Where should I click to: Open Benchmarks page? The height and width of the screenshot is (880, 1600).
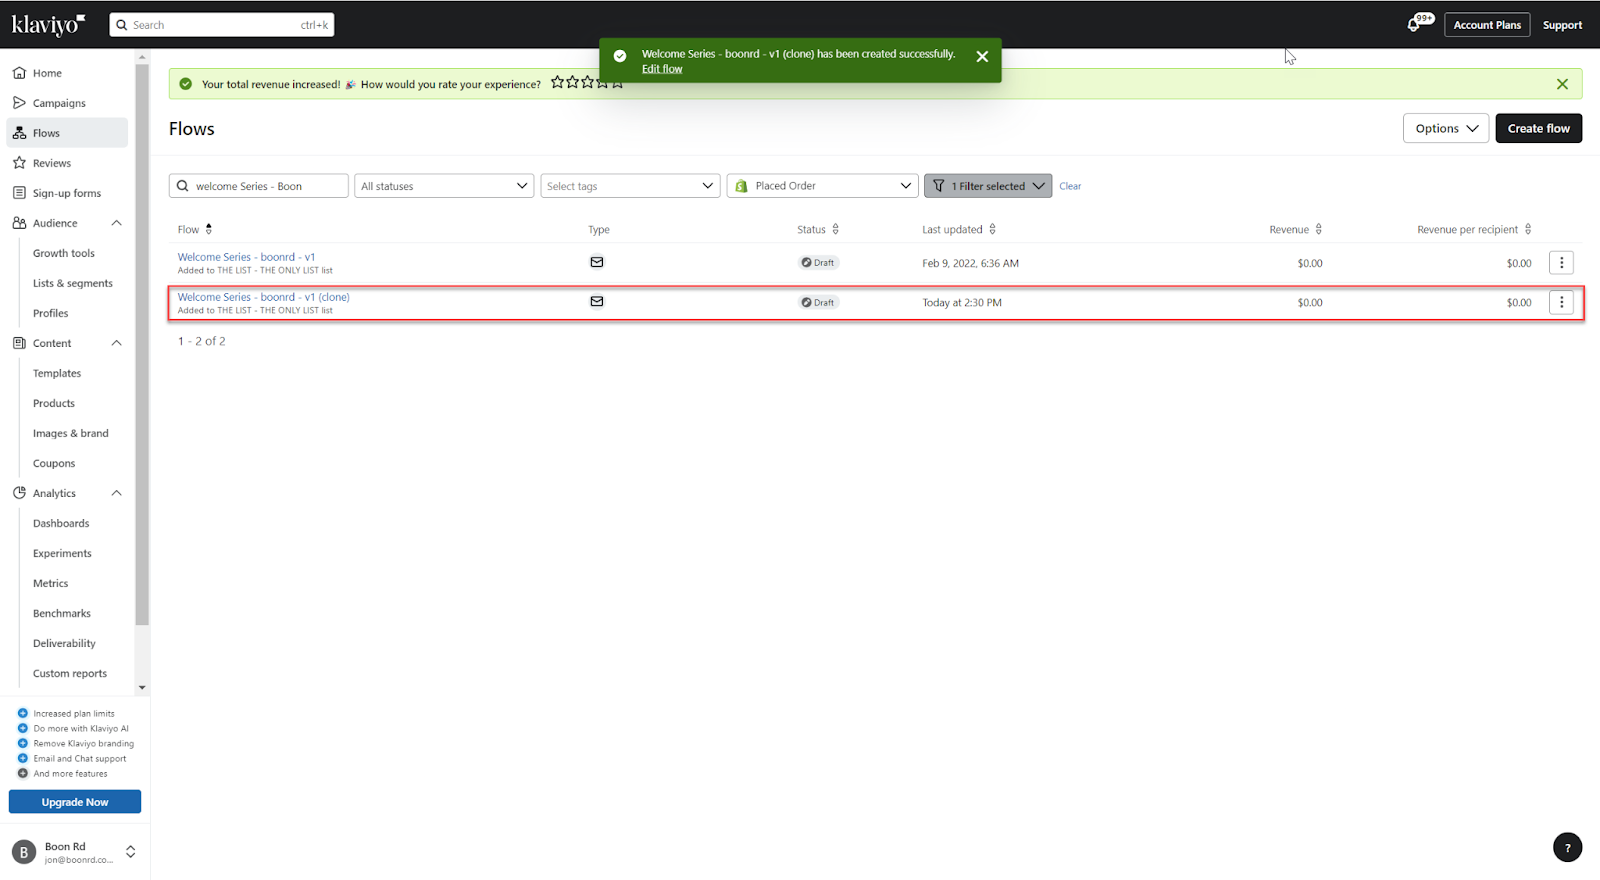62,613
